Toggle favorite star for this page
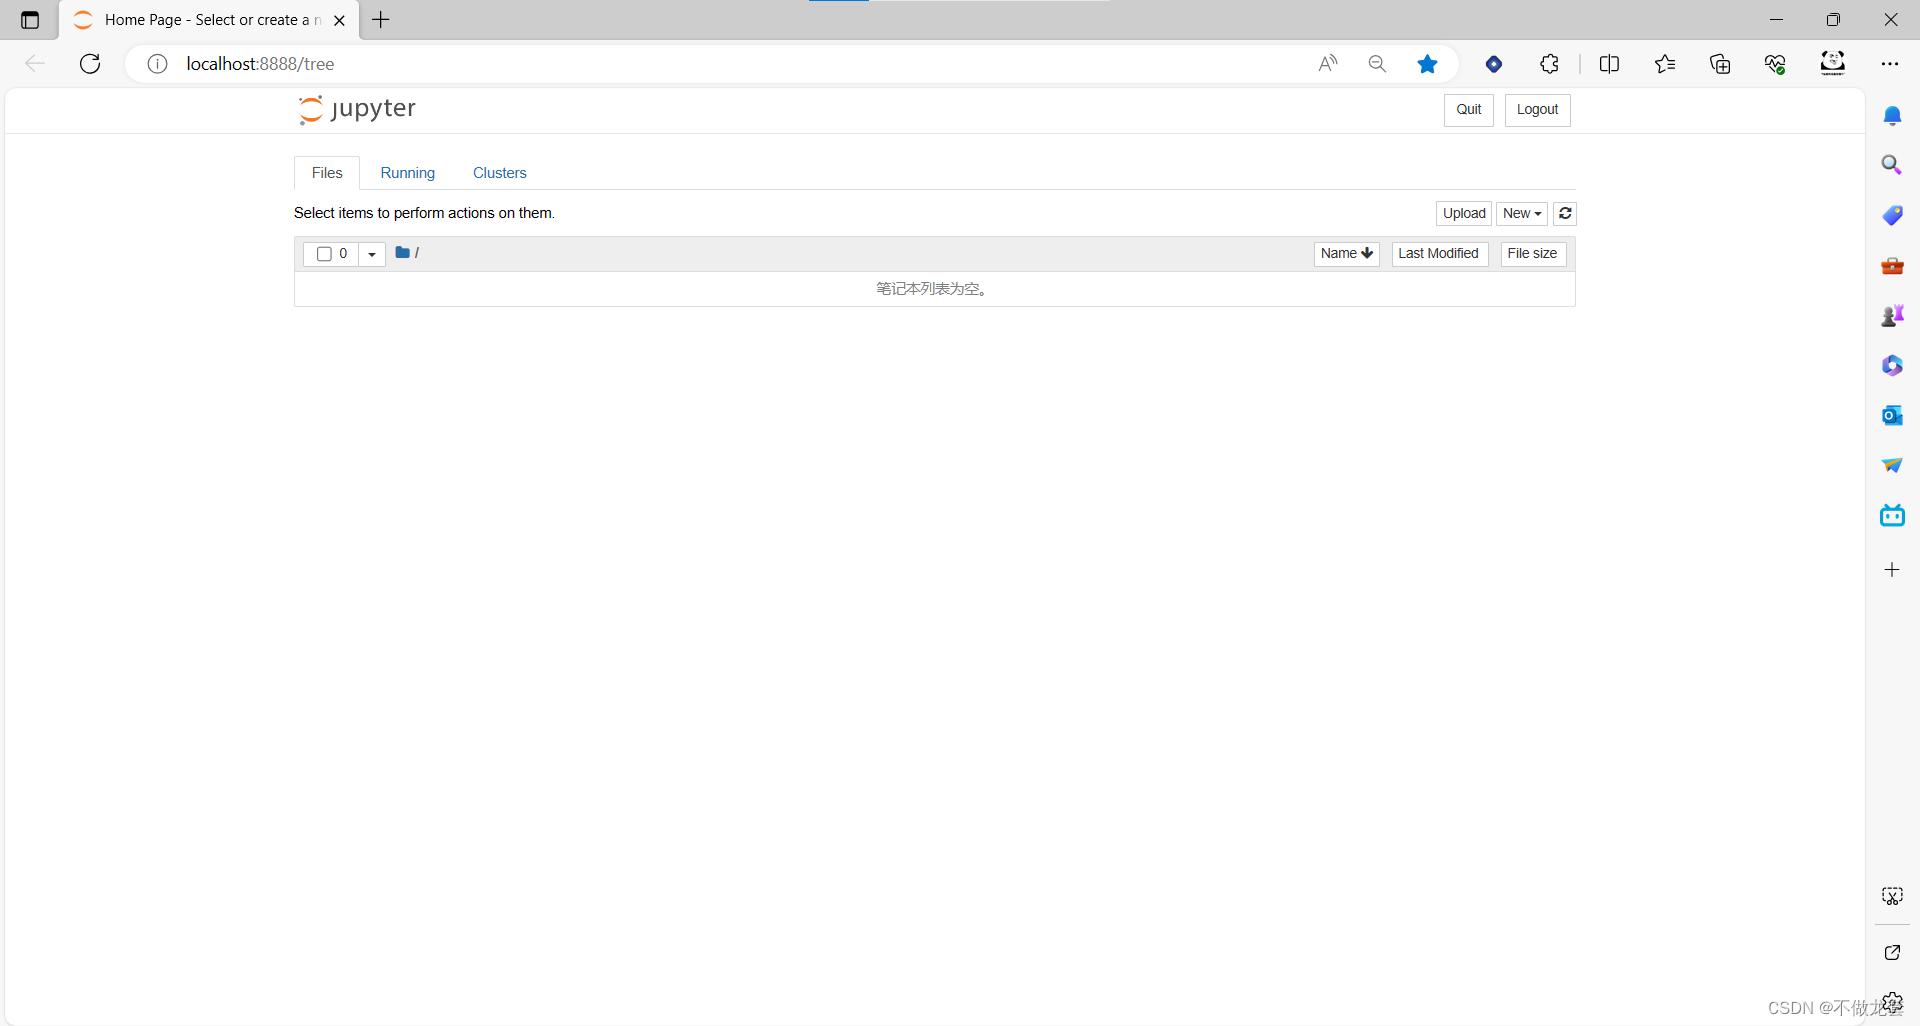Viewport: 1920px width, 1026px height. [x=1427, y=63]
